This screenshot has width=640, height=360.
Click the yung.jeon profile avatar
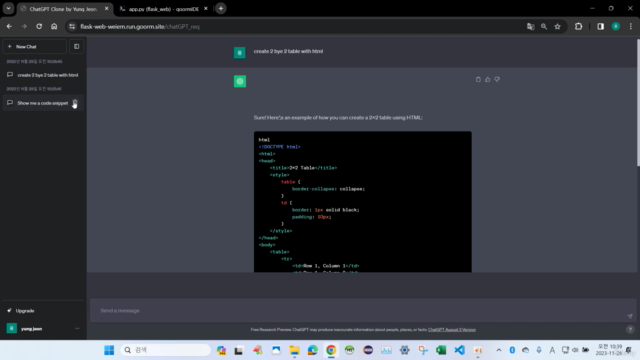click(12, 328)
